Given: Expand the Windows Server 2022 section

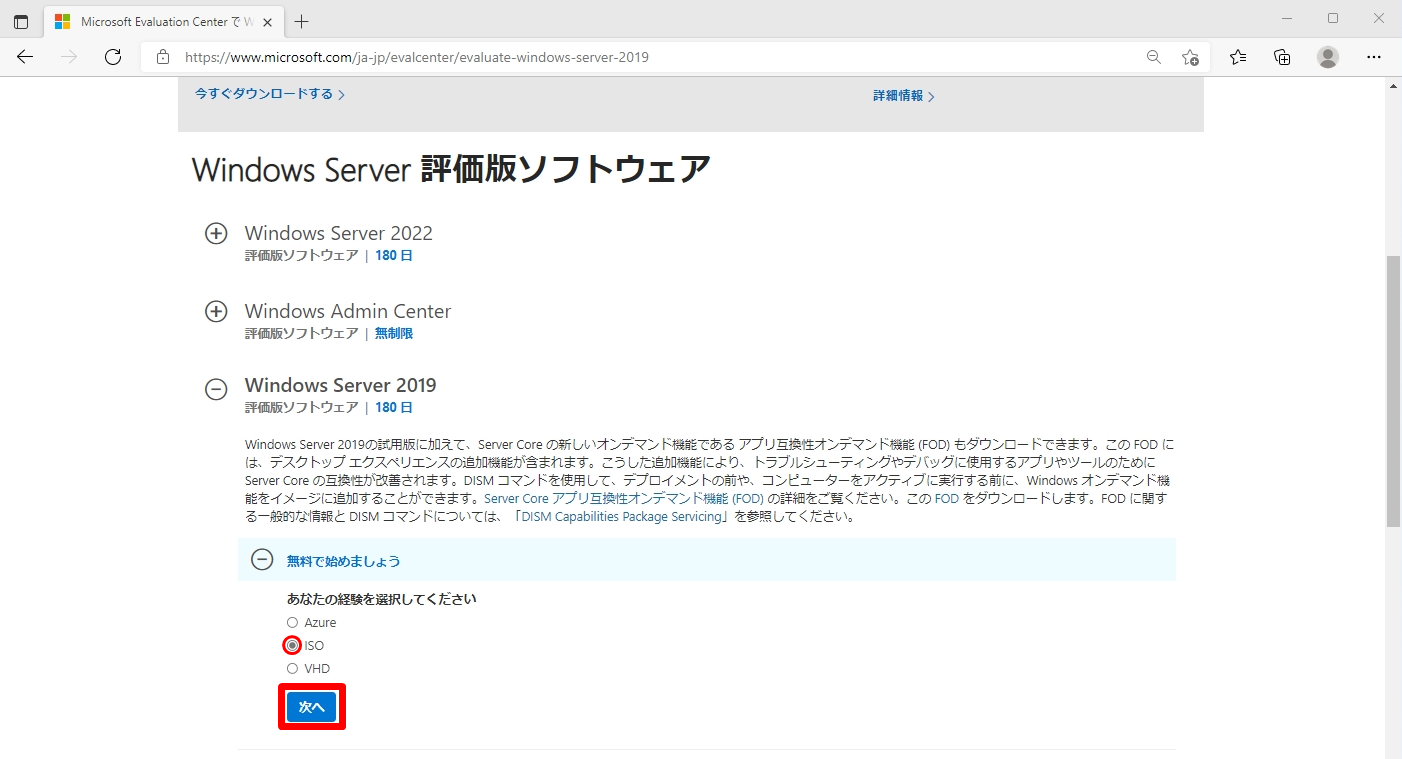Looking at the screenshot, I should (x=216, y=233).
